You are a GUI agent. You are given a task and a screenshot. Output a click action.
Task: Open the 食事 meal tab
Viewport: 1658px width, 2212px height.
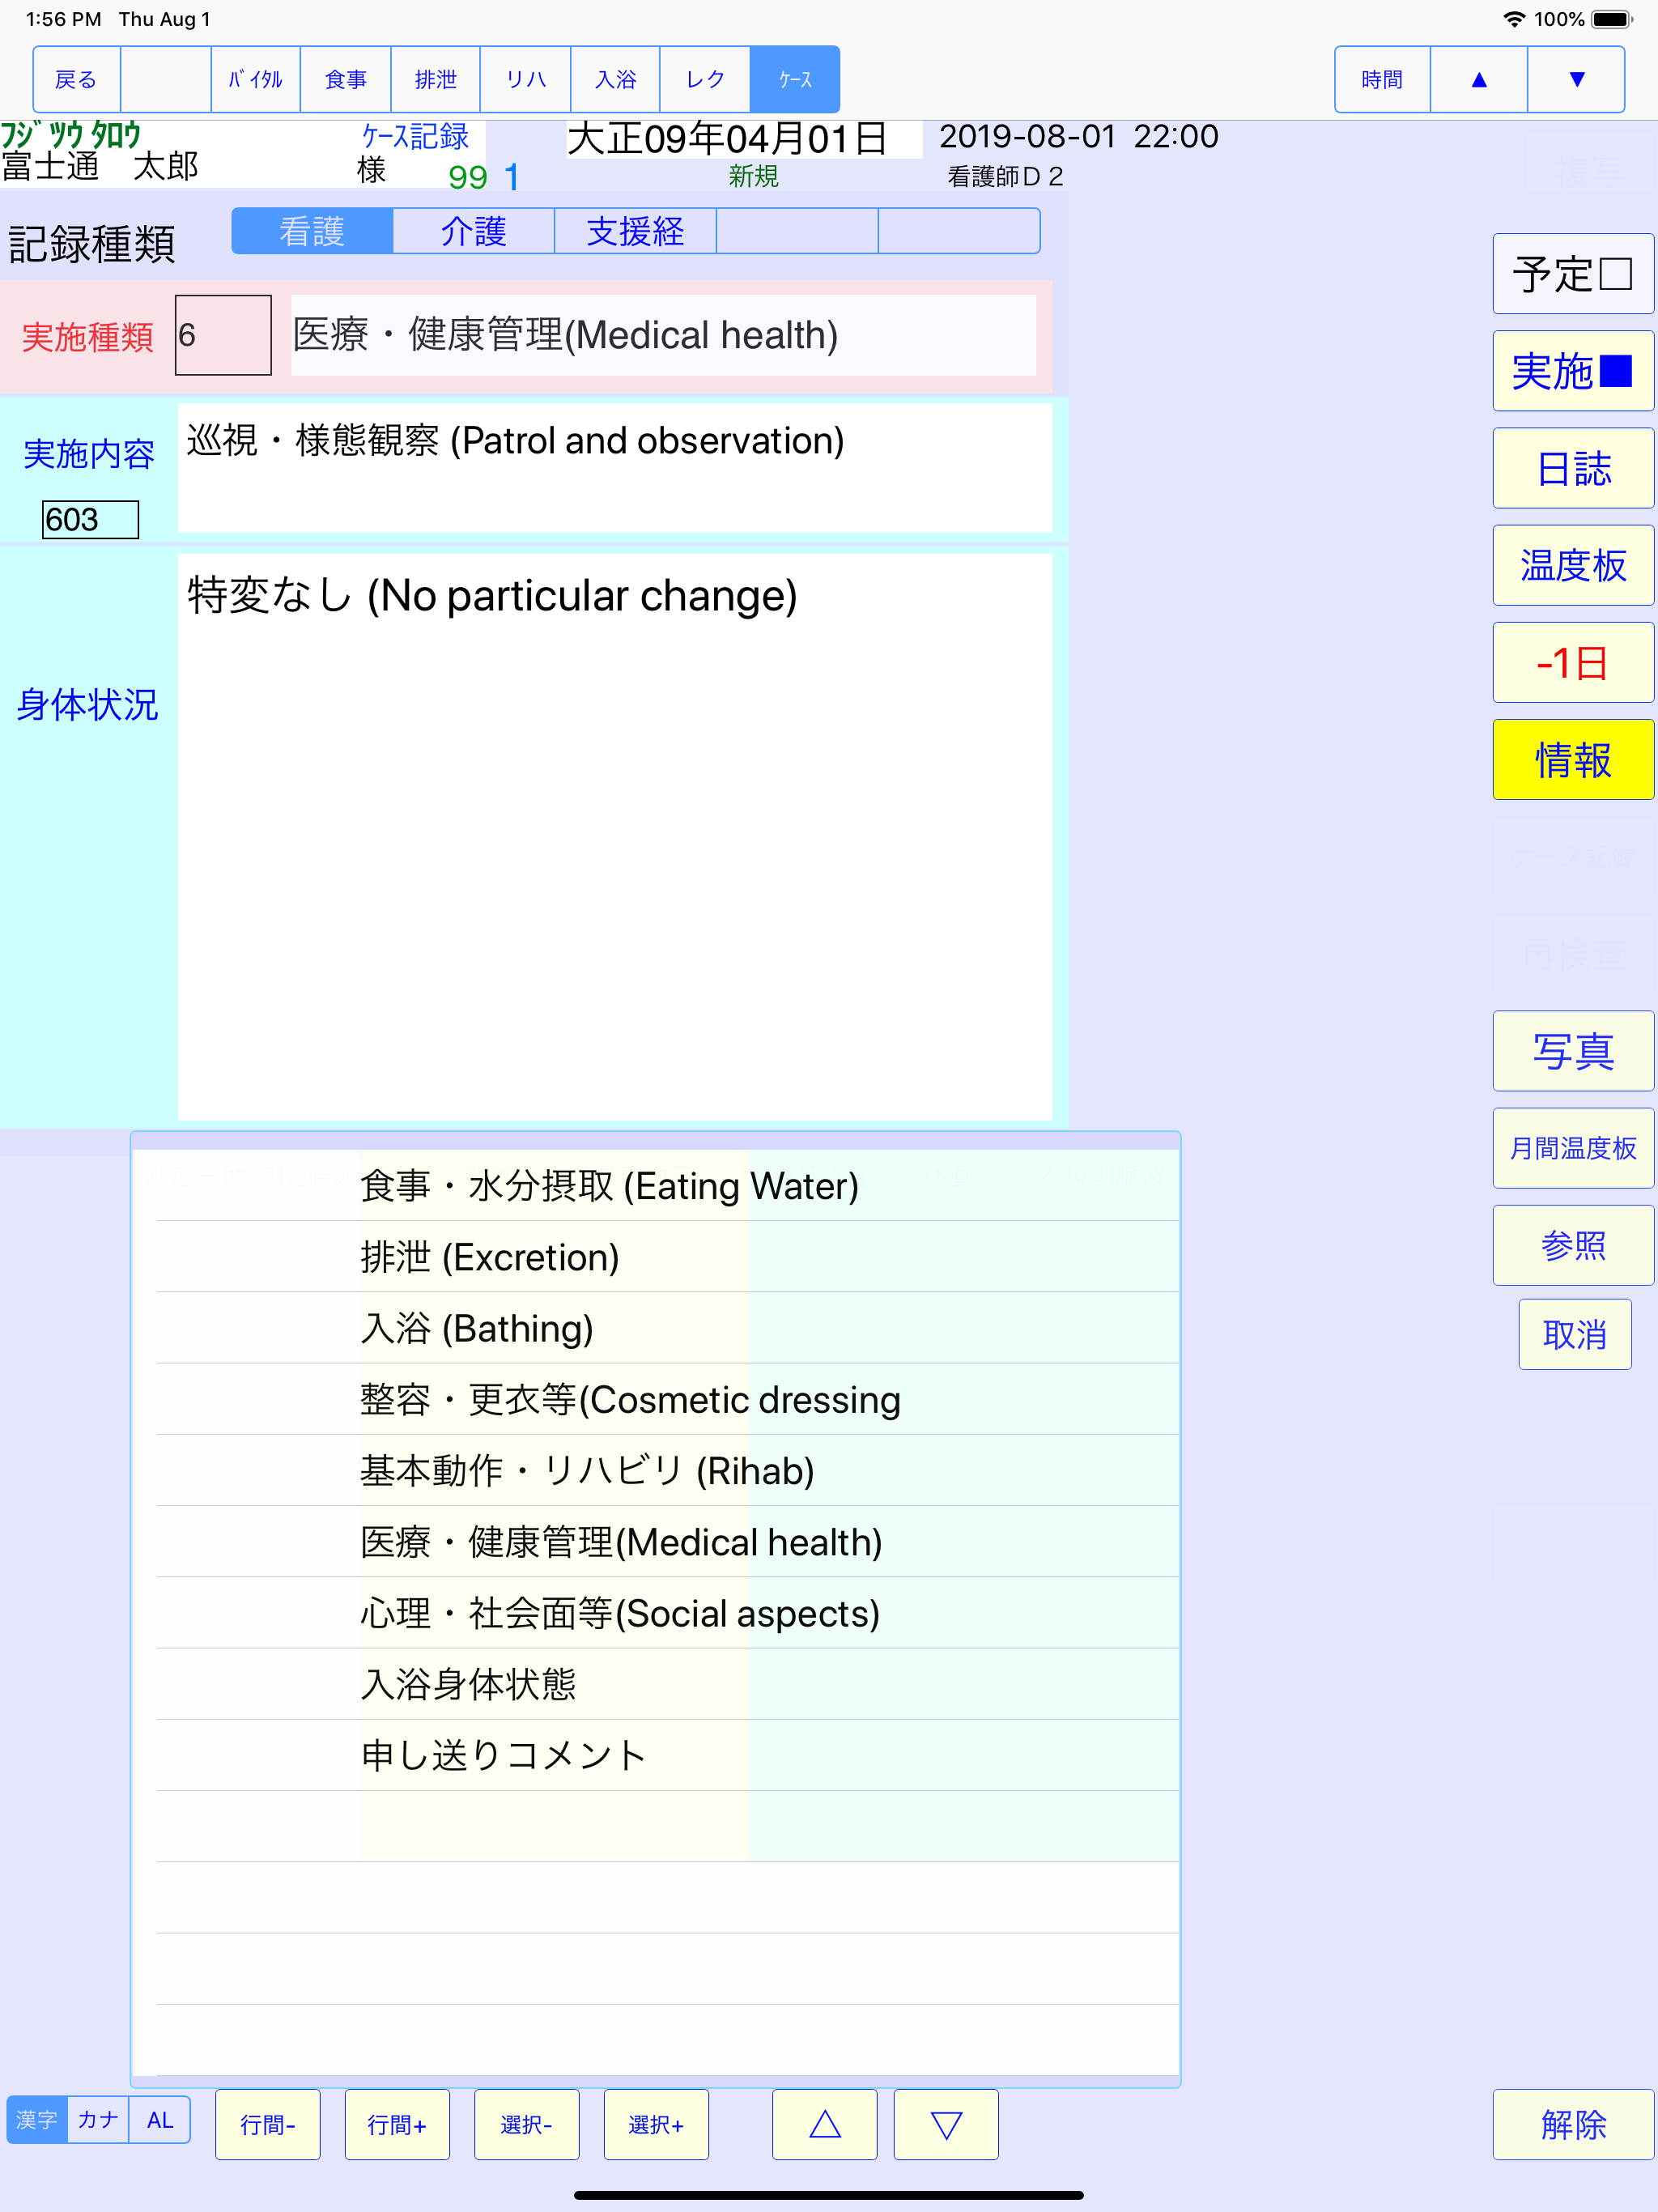pos(346,79)
